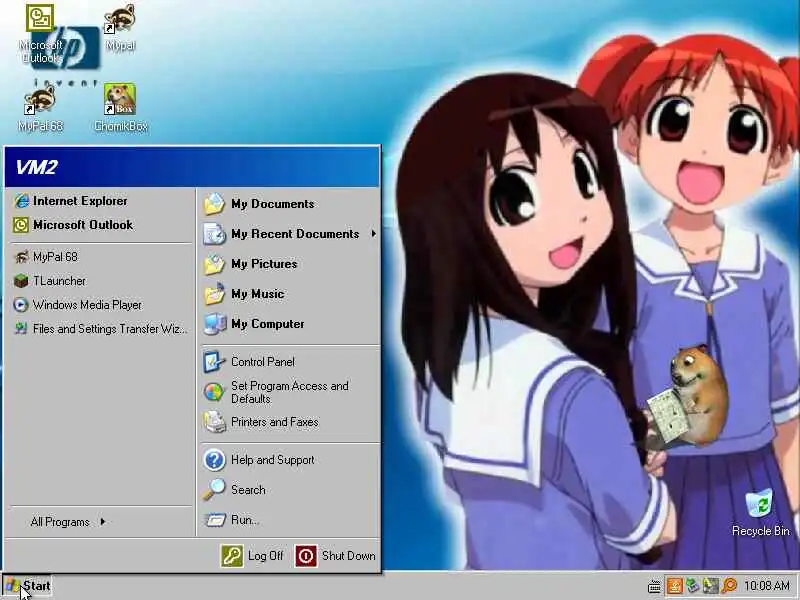Viewport: 800px width, 600px height.
Task: Open Set Program Access and Defaults
Action: click(x=289, y=392)
